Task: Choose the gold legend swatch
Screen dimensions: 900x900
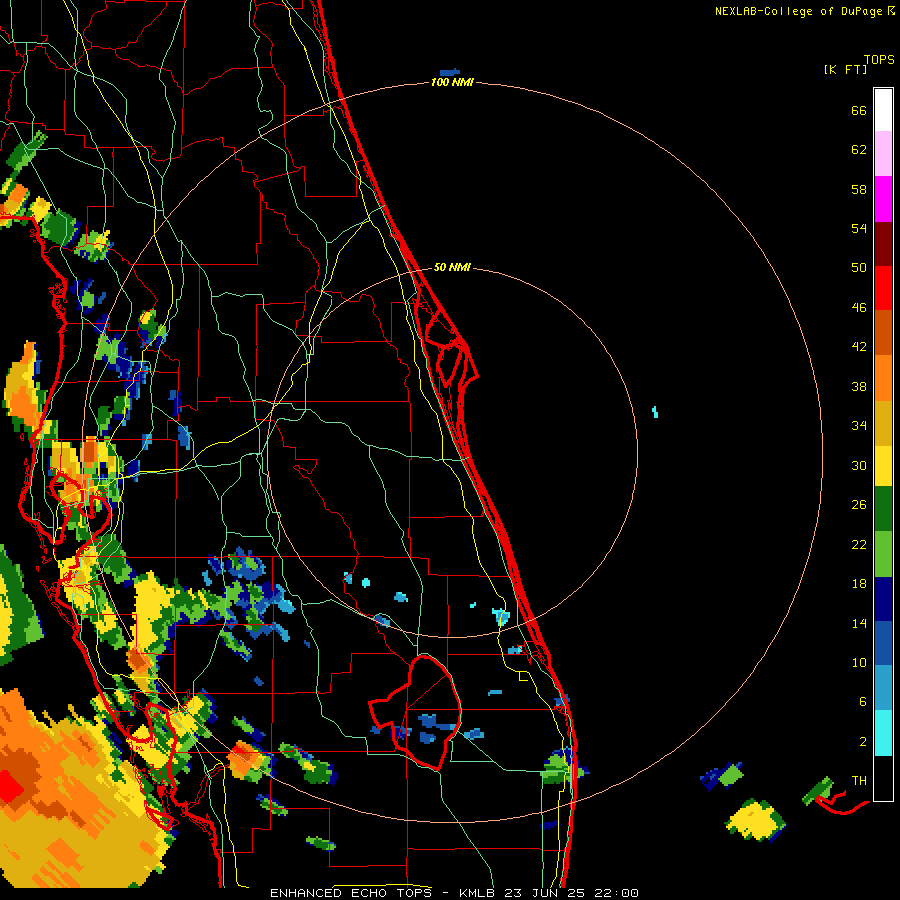Action: click(x=883, y=422)
